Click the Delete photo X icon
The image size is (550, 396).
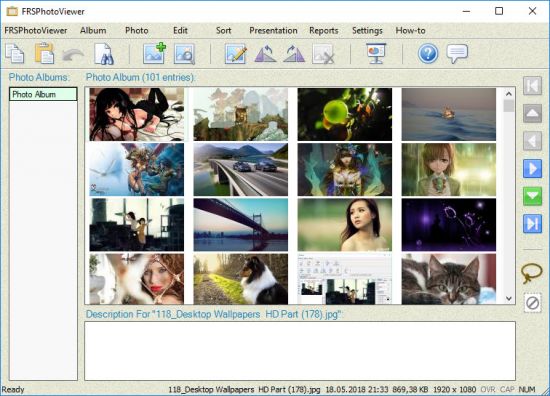point(323,54)
